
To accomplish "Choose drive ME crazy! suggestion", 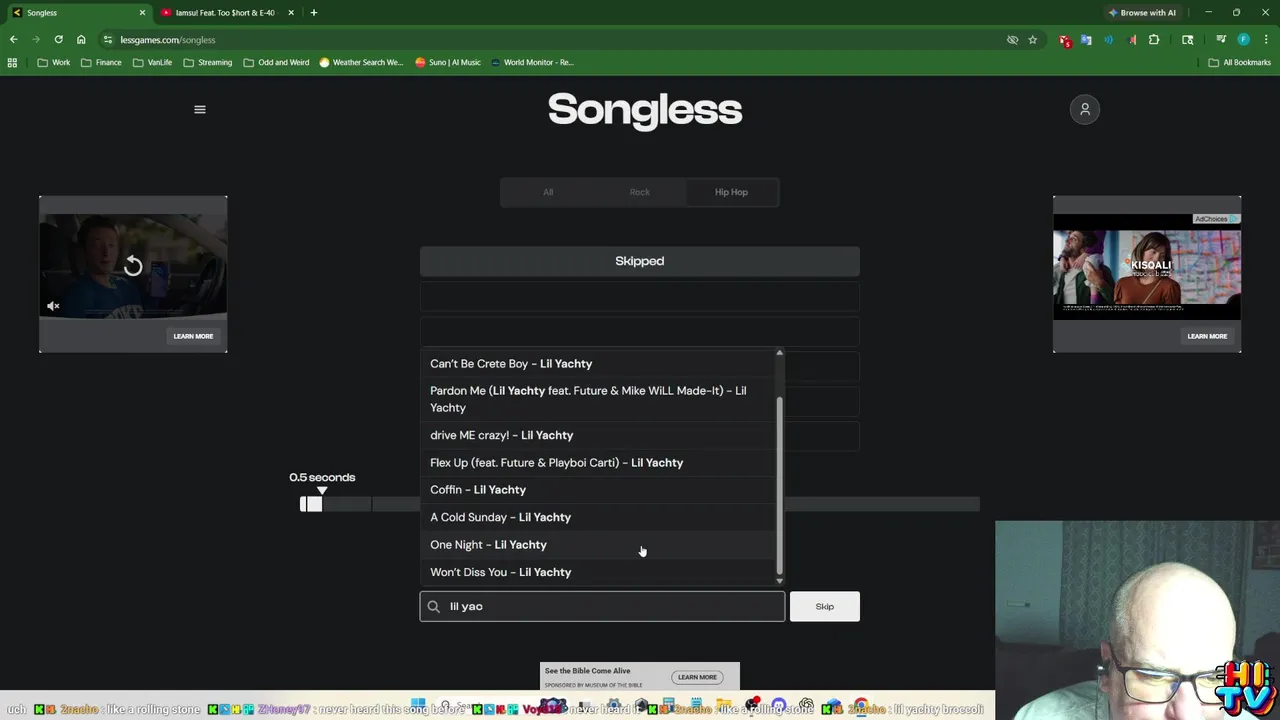I will (x=597, y=435).
